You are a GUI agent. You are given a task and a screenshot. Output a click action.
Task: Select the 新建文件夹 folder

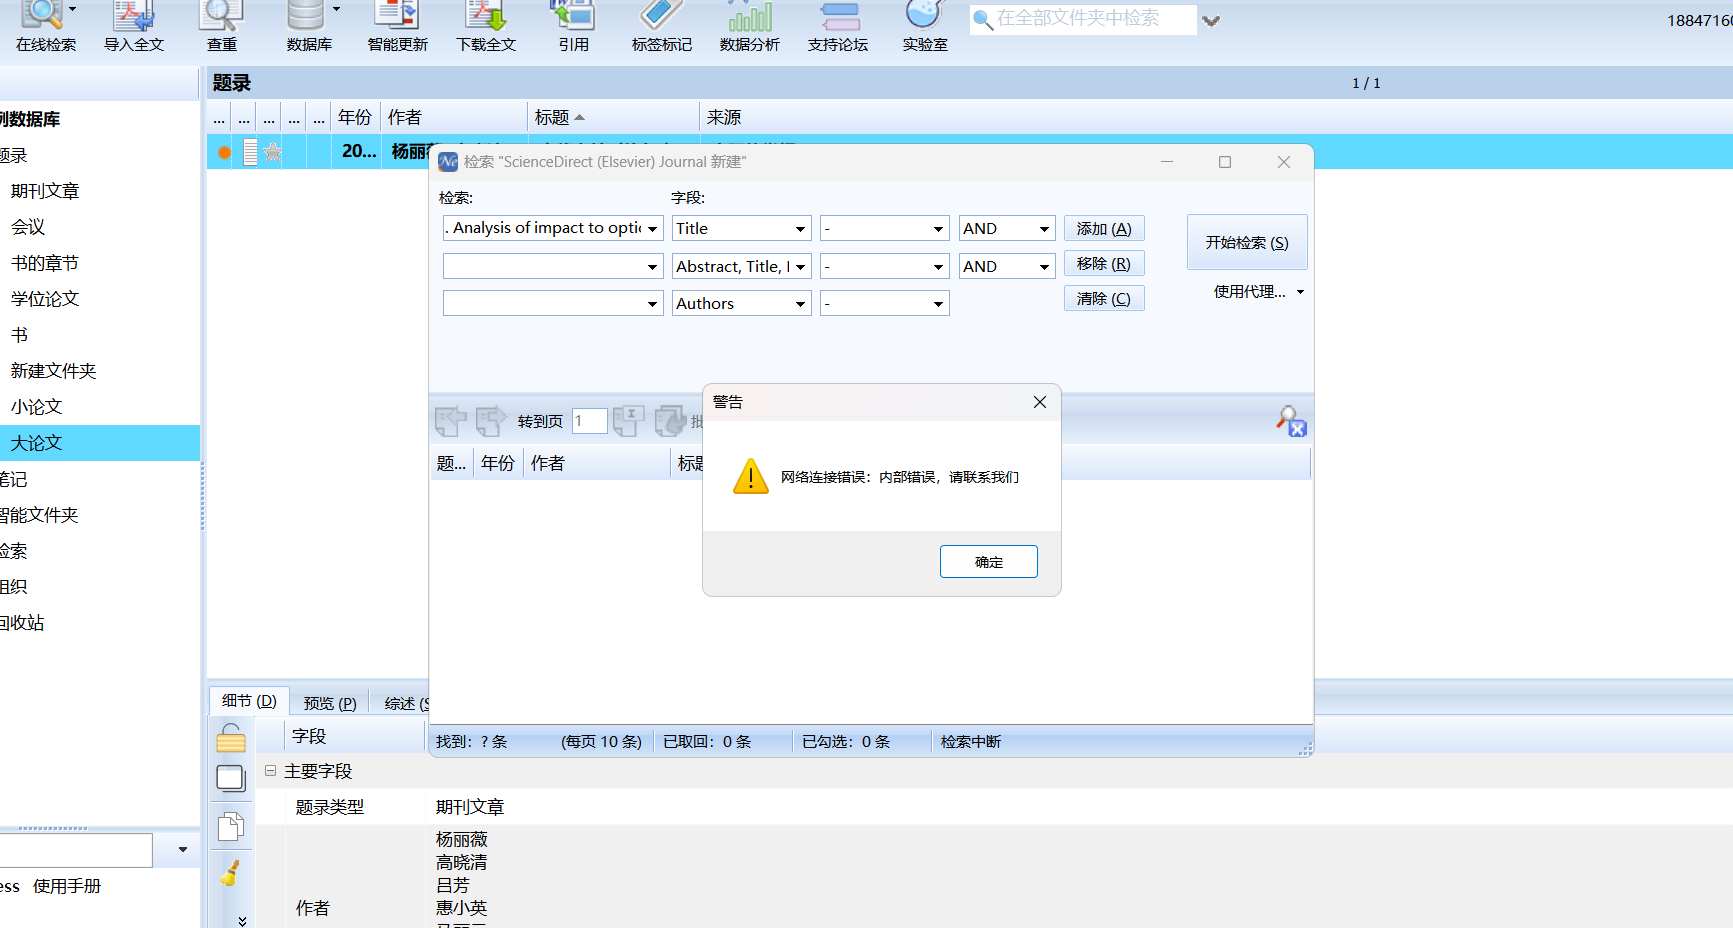coord(54,371)
